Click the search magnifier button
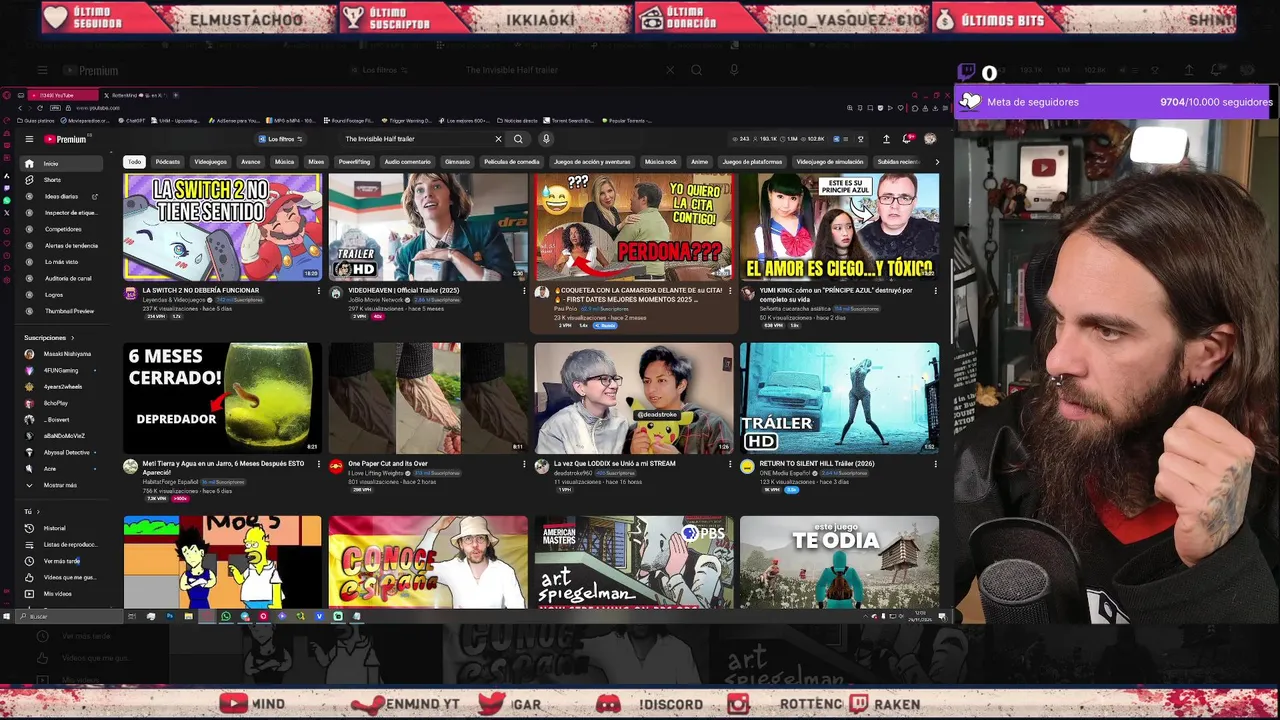This screenshot has width=1280, height=720. point(518,139)
